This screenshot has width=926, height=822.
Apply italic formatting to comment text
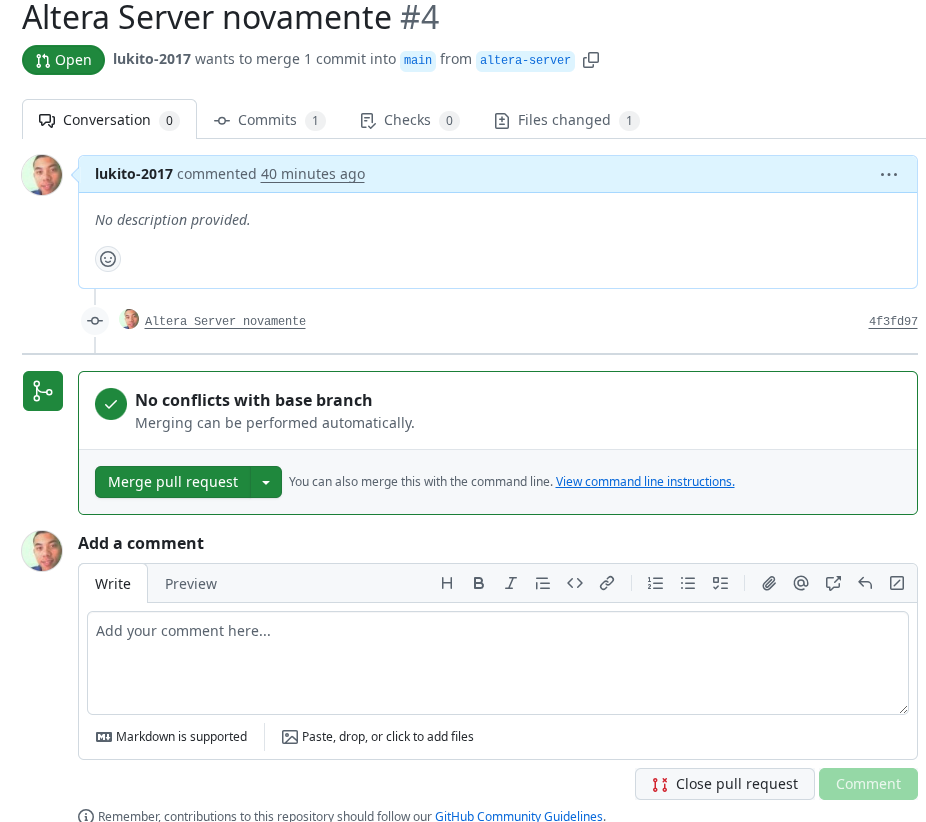[511, 583]
